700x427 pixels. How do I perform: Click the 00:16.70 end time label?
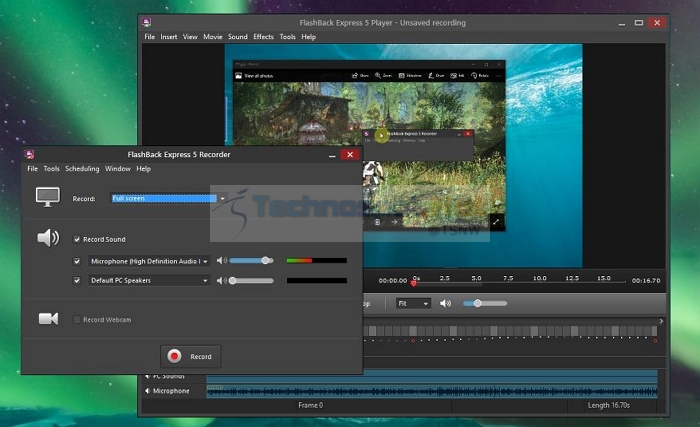pyautogui.click(x=646, y=280)
